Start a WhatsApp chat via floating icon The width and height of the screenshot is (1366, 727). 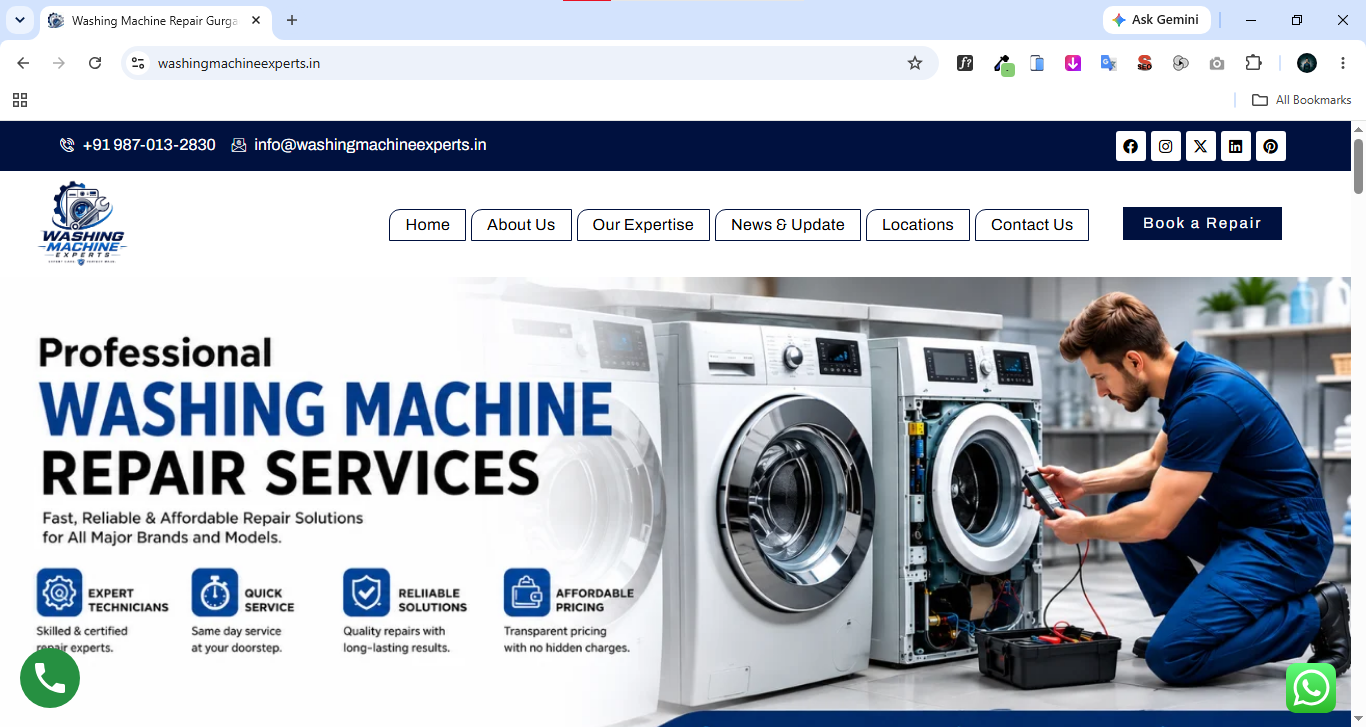pos(1310,688)
